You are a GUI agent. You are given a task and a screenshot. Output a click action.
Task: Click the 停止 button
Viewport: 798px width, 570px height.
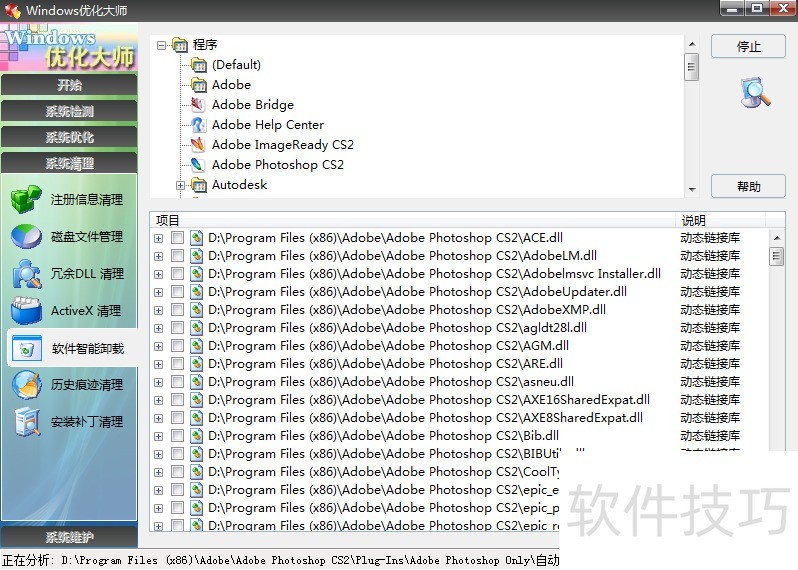coord(748,47)
